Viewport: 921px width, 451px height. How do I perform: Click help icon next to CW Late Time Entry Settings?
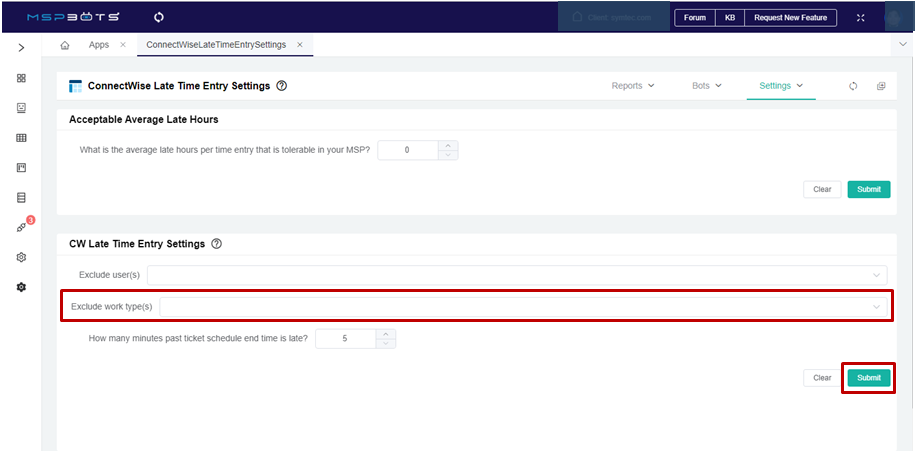tap(217, 244)
